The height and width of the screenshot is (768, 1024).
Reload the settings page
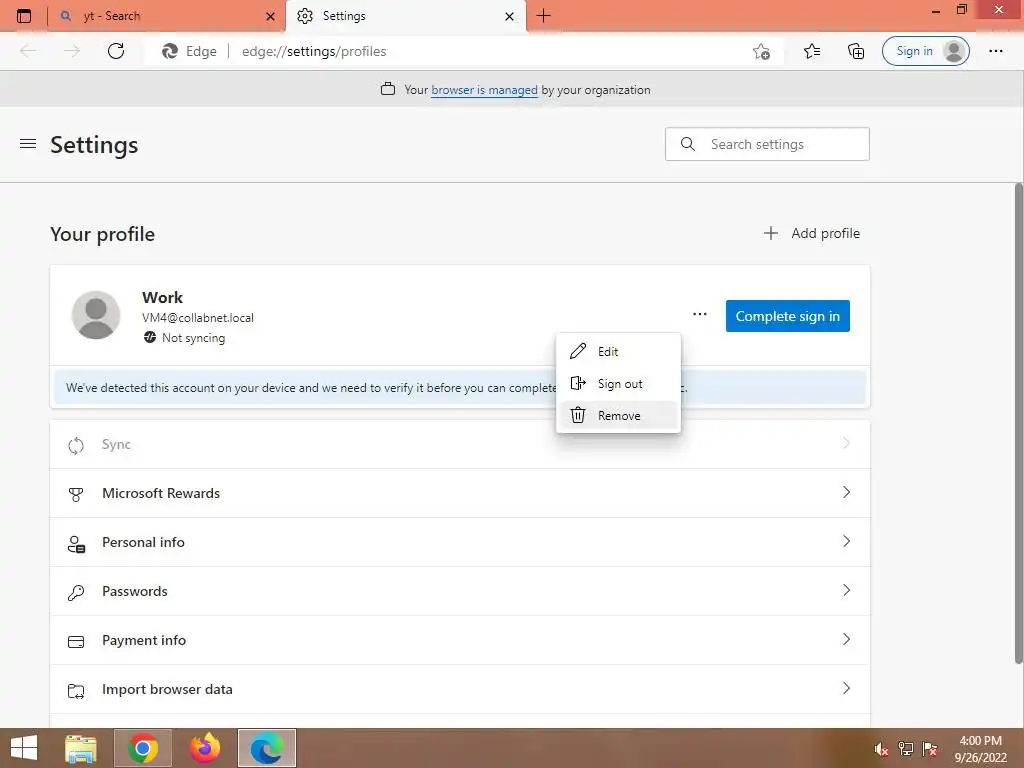pos(116,51)
